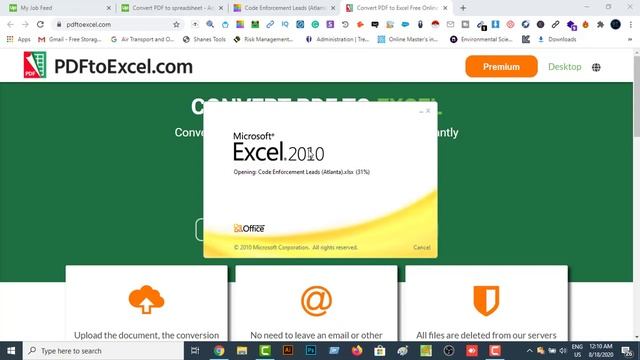
Task: Go forward one page in browser history
Action: [25, 24]
